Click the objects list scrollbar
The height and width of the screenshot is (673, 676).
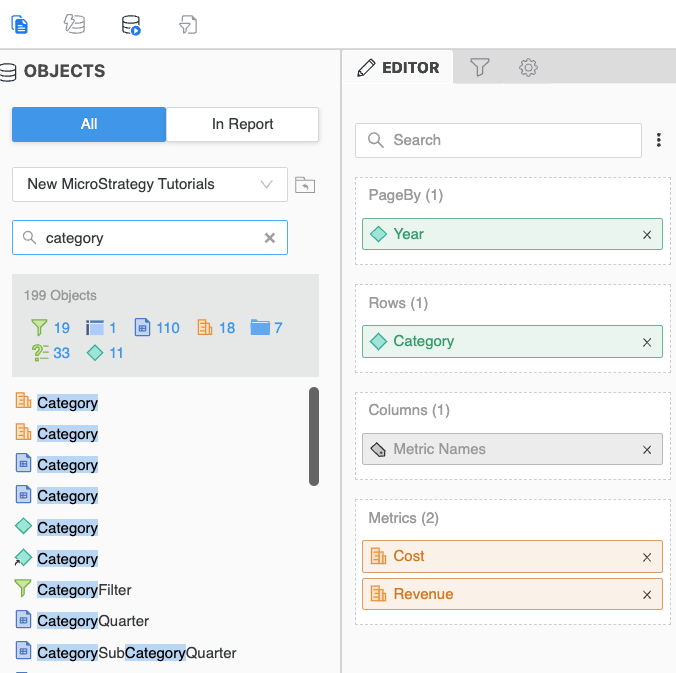pos(314,436)
